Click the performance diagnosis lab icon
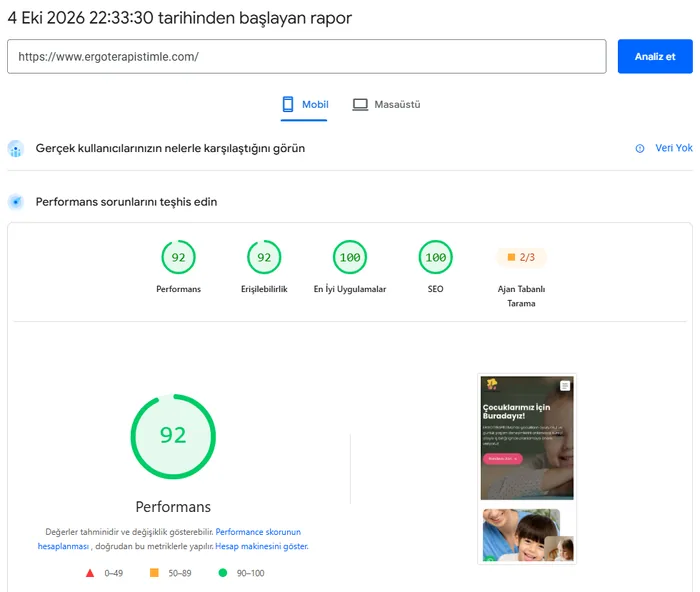This screenshot has width=700, height=592. pyautogui.click(x=16, y=202)
